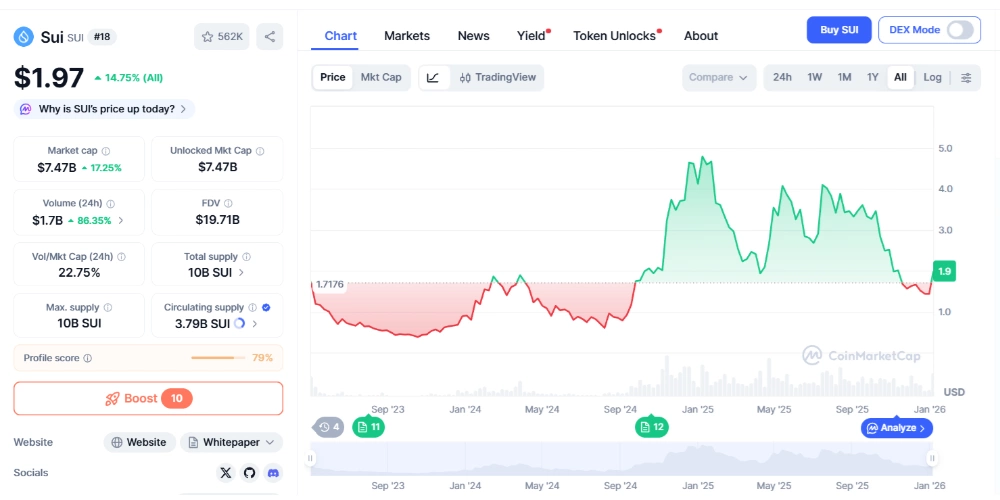The height and width of the screenshot is (500, 1000).
Task: Open the Discord social link
Action: pos(273,473)
